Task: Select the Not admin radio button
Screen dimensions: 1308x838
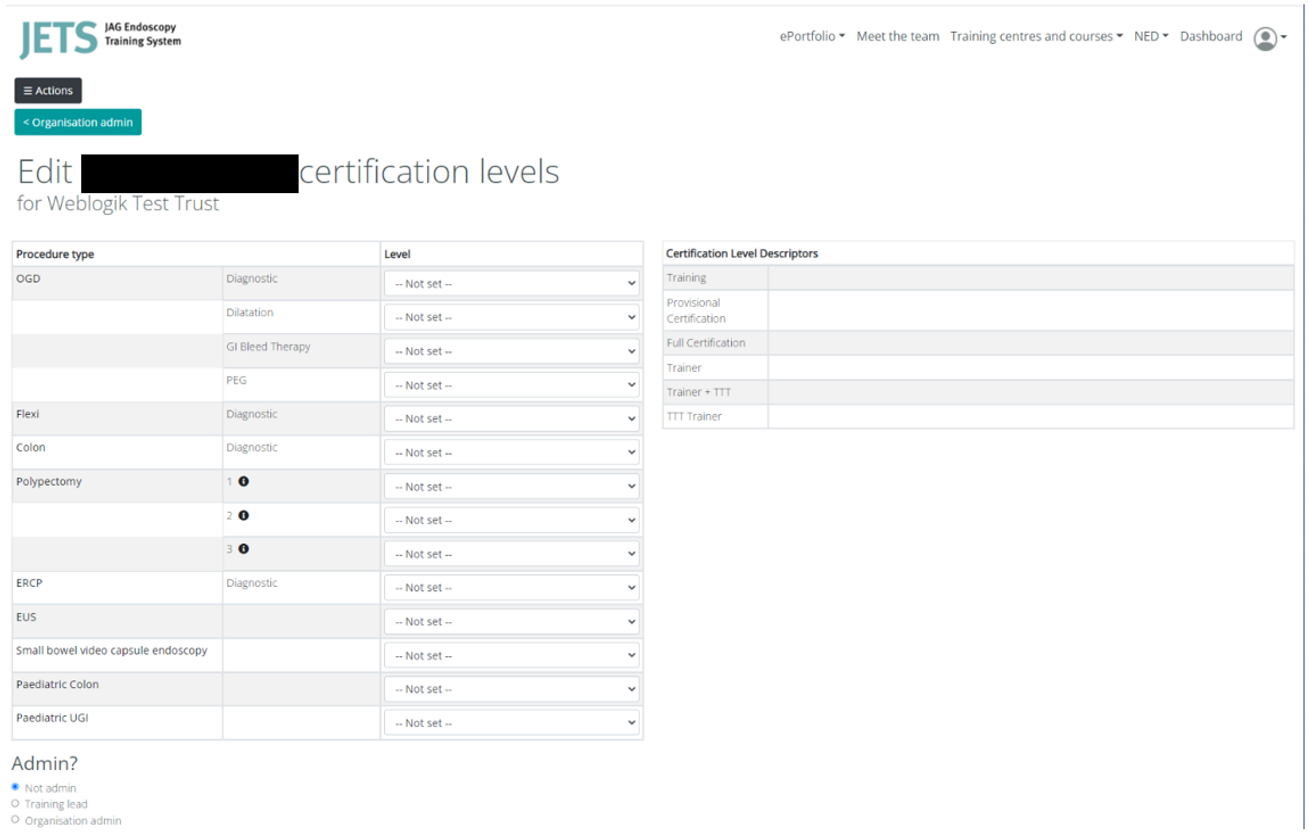Action: [15, 787]
